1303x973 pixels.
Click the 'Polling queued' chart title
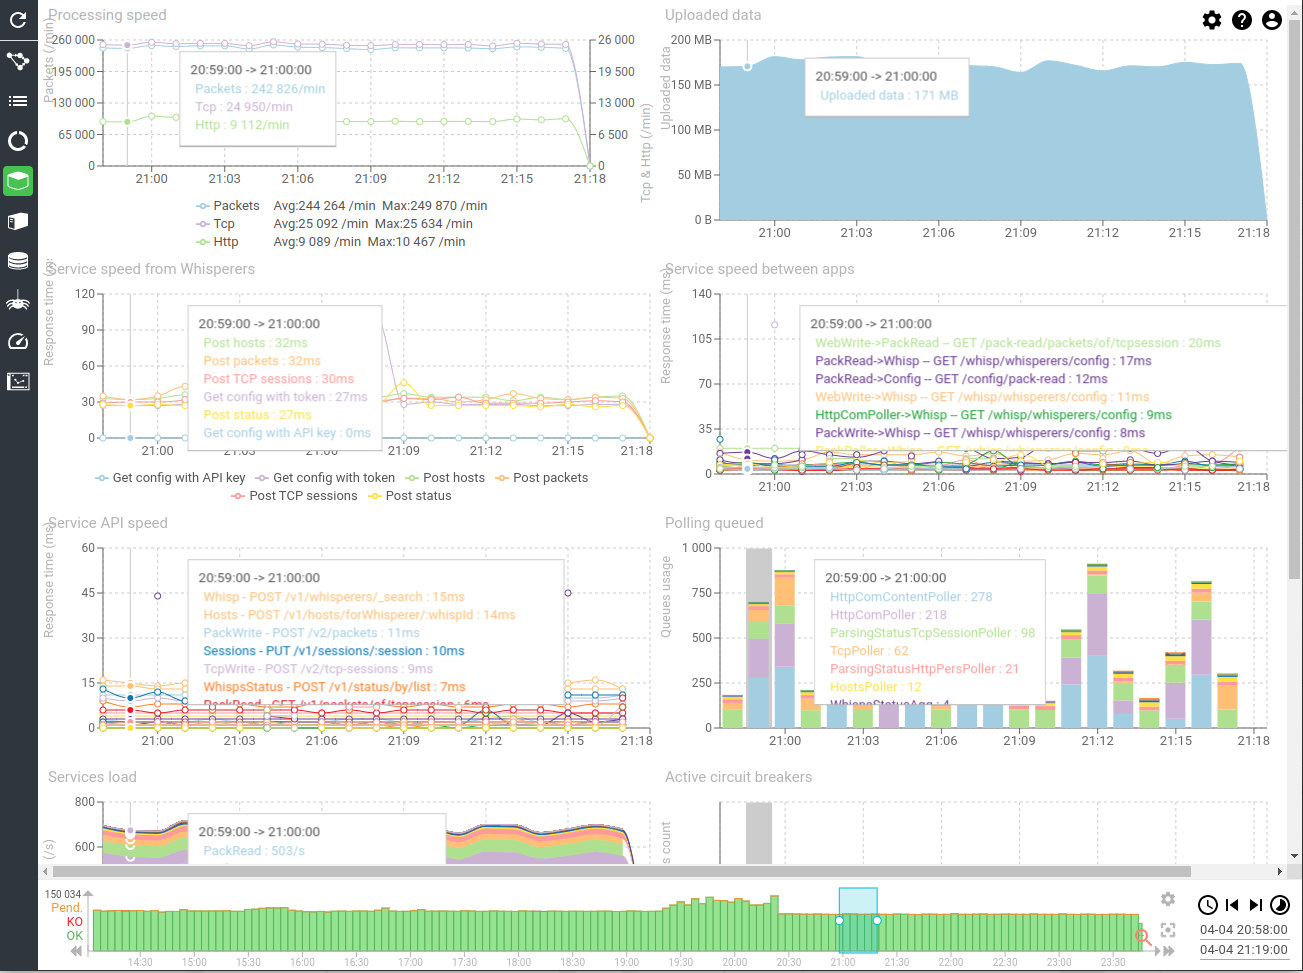click(714, 523)
